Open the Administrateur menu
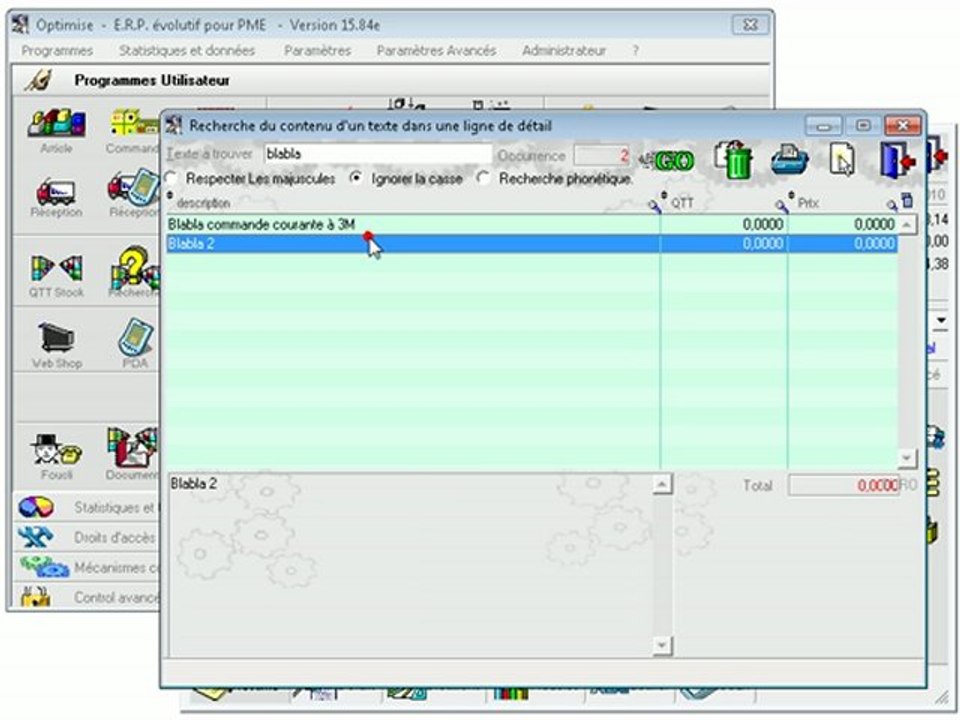Screen dimensions: 960x720 [564, 51]
